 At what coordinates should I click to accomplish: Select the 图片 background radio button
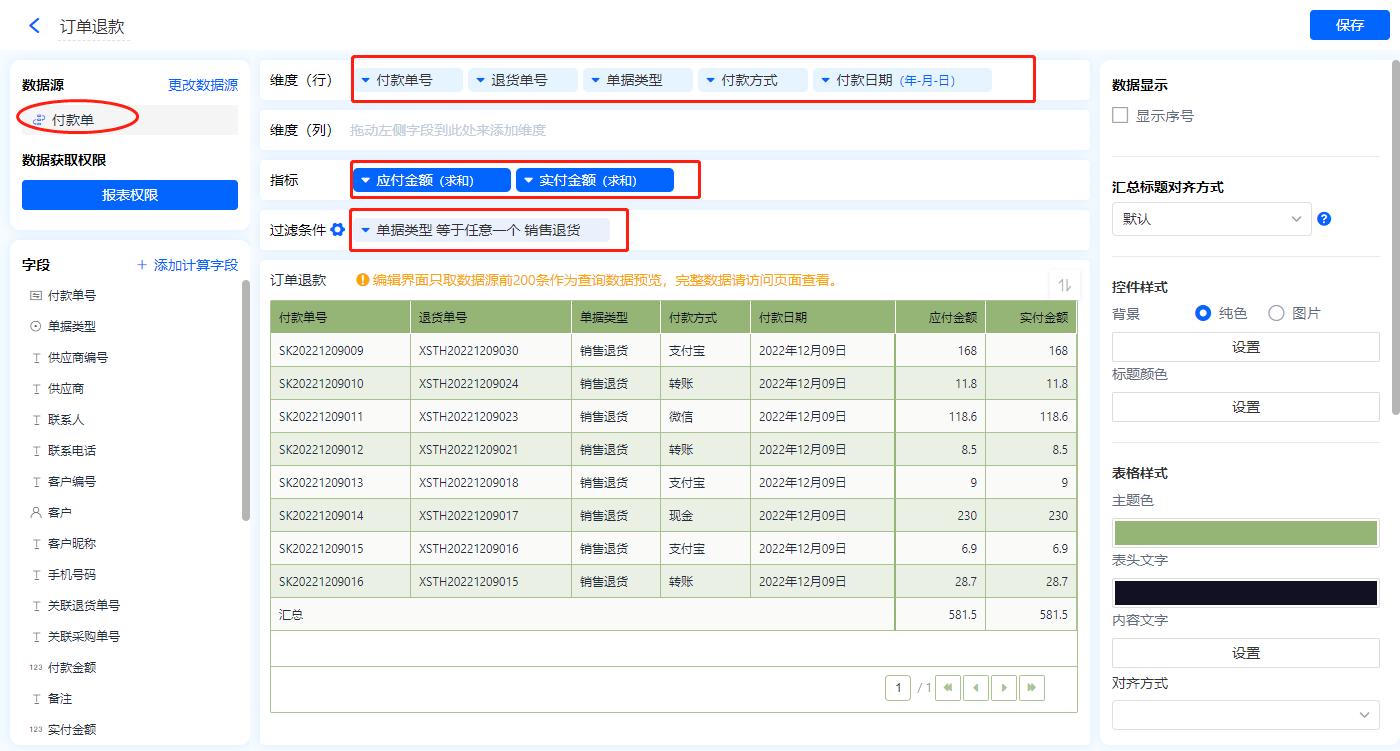[x=1276, y=313]
